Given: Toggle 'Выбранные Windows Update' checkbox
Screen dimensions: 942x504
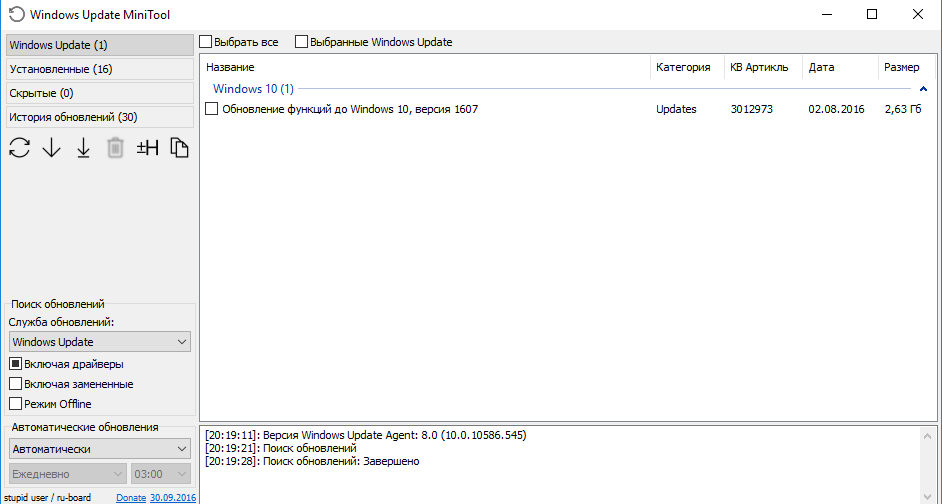Looking at the screenshot, I should 302,42.
